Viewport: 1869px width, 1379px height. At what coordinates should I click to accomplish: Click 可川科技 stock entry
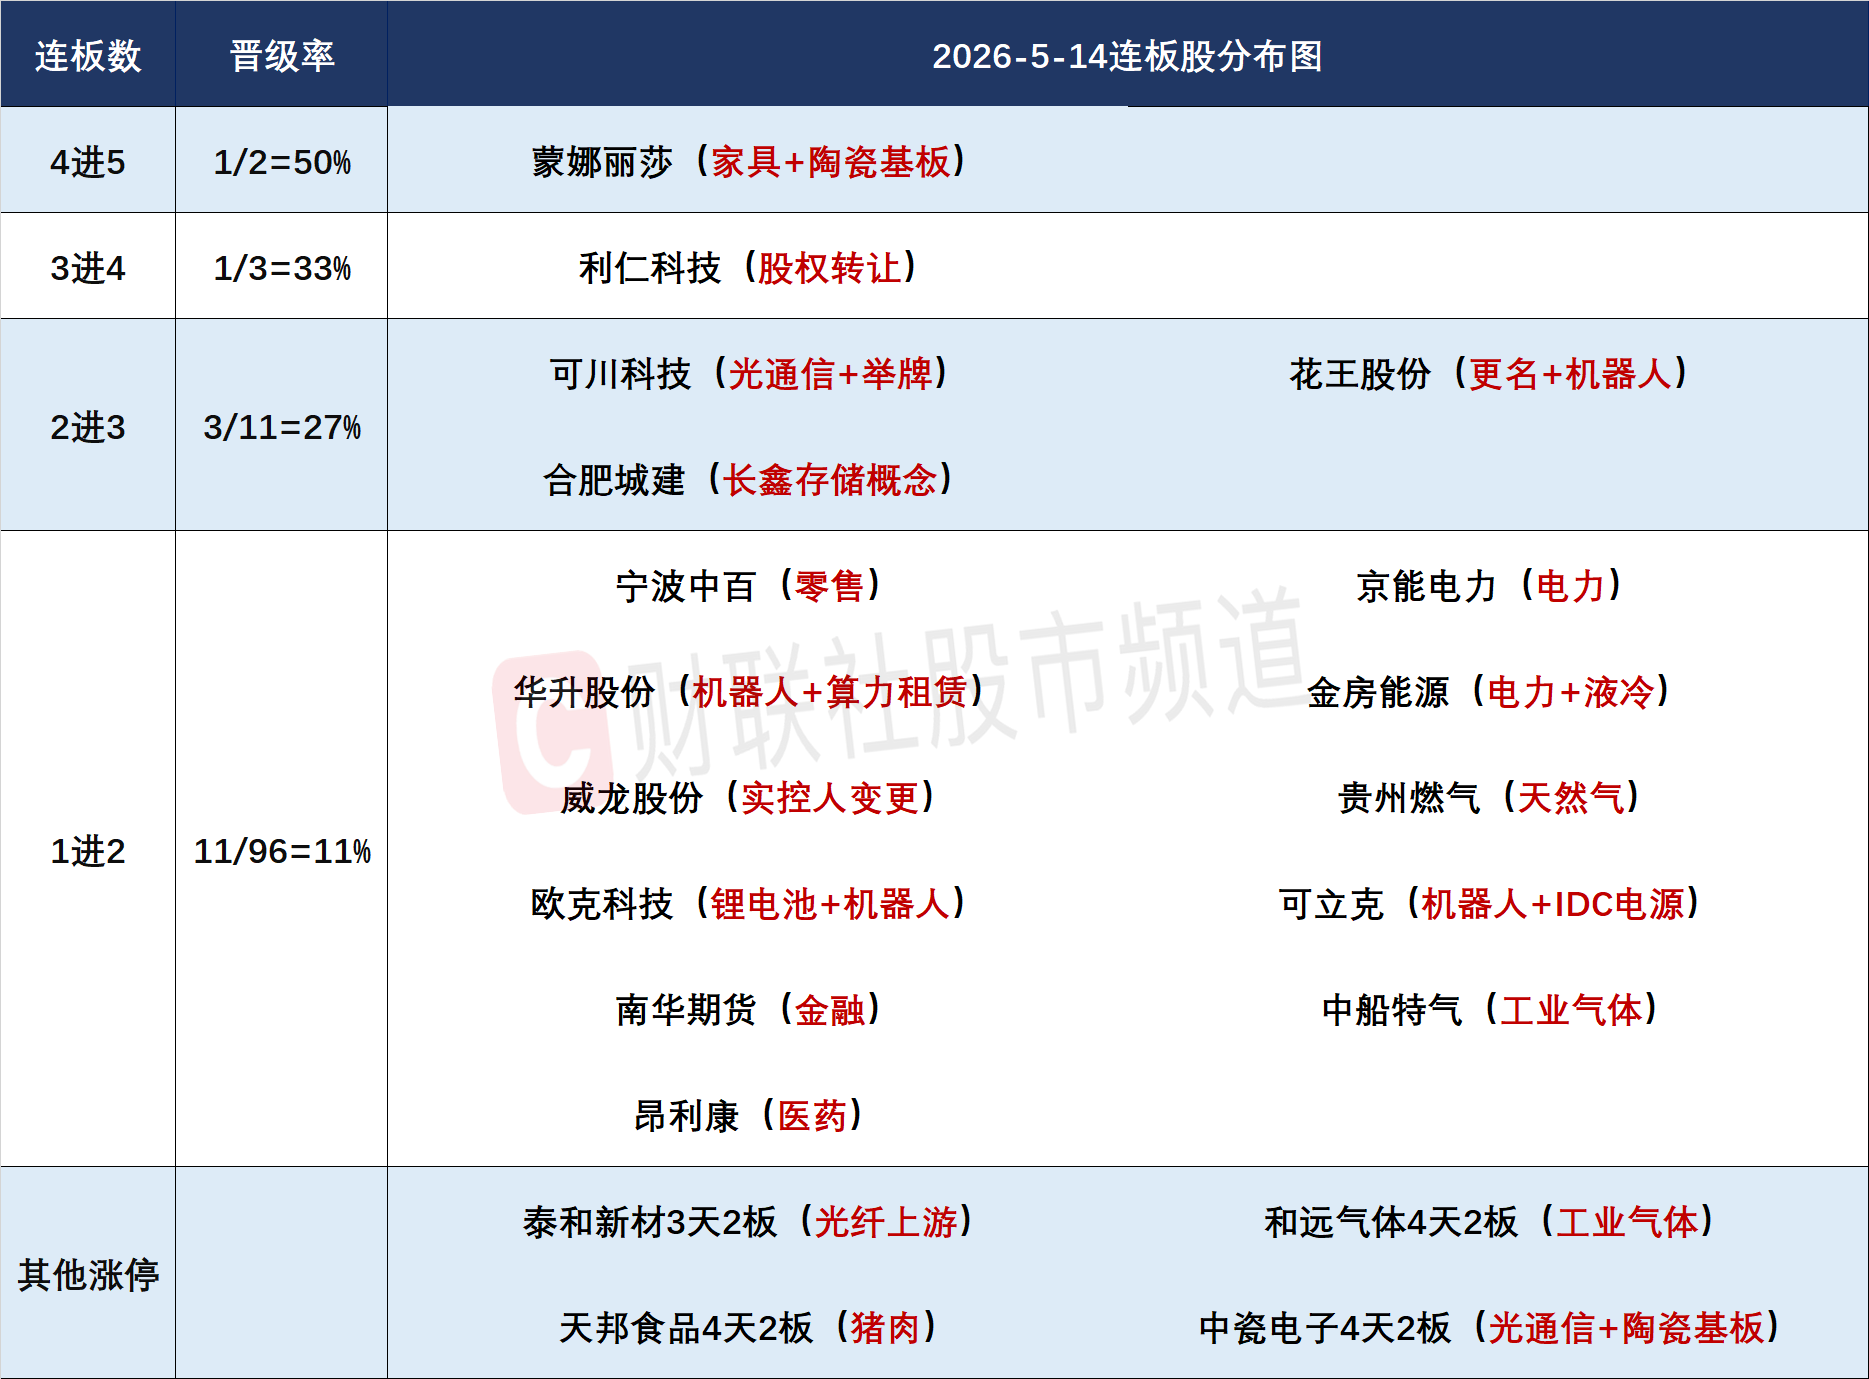(749, 374)
